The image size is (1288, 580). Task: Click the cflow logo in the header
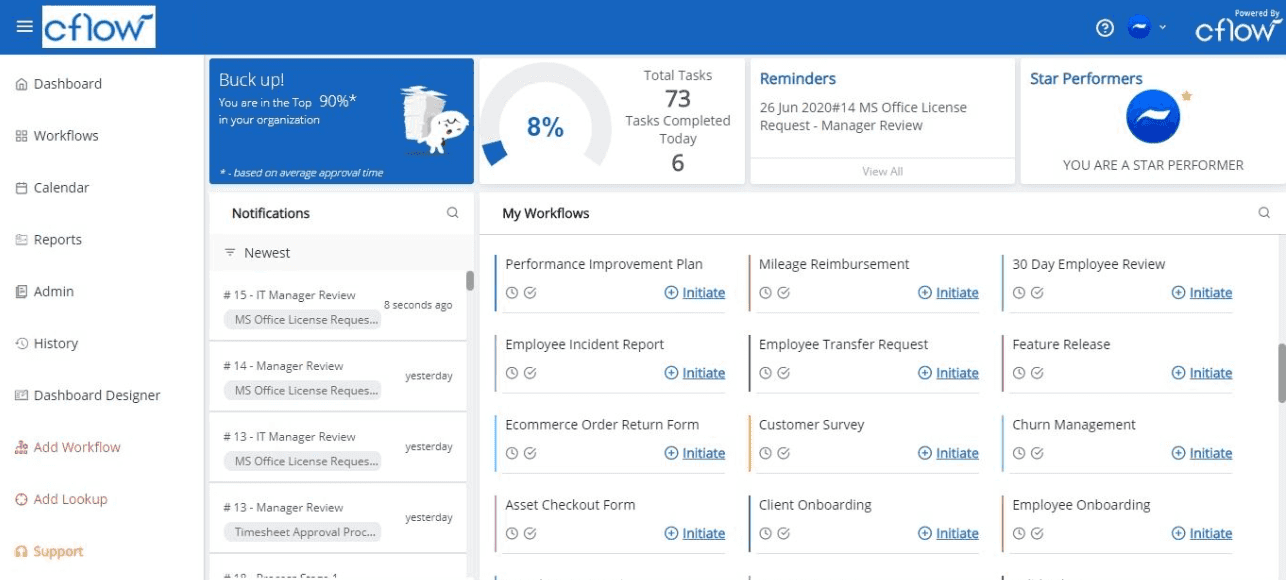coord(97,28)
